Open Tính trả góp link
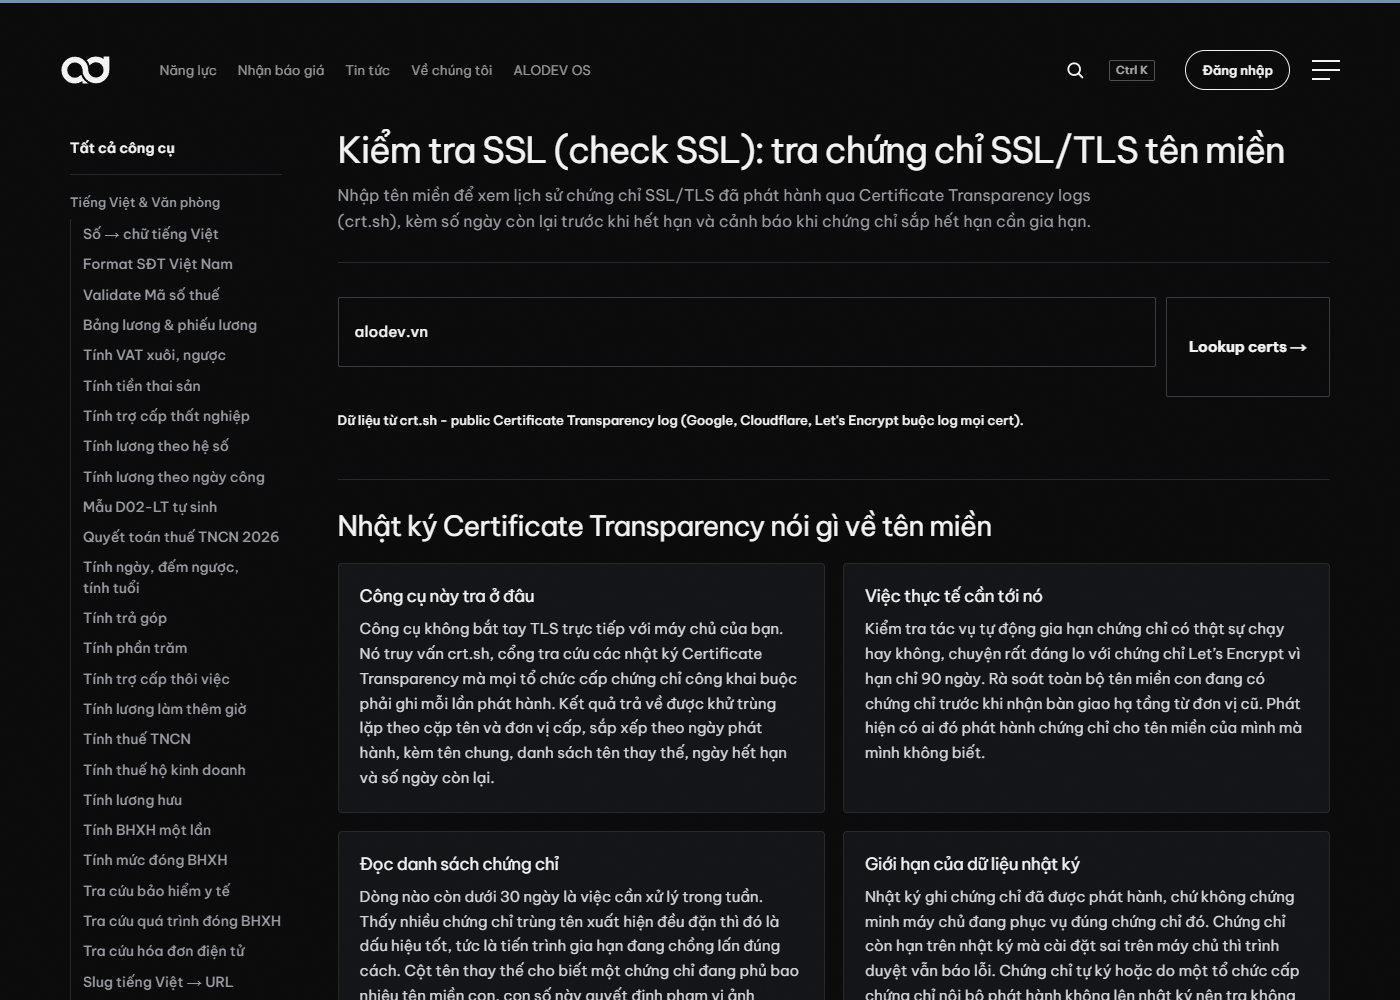Screen dimensions: 1400x1000 125,618
